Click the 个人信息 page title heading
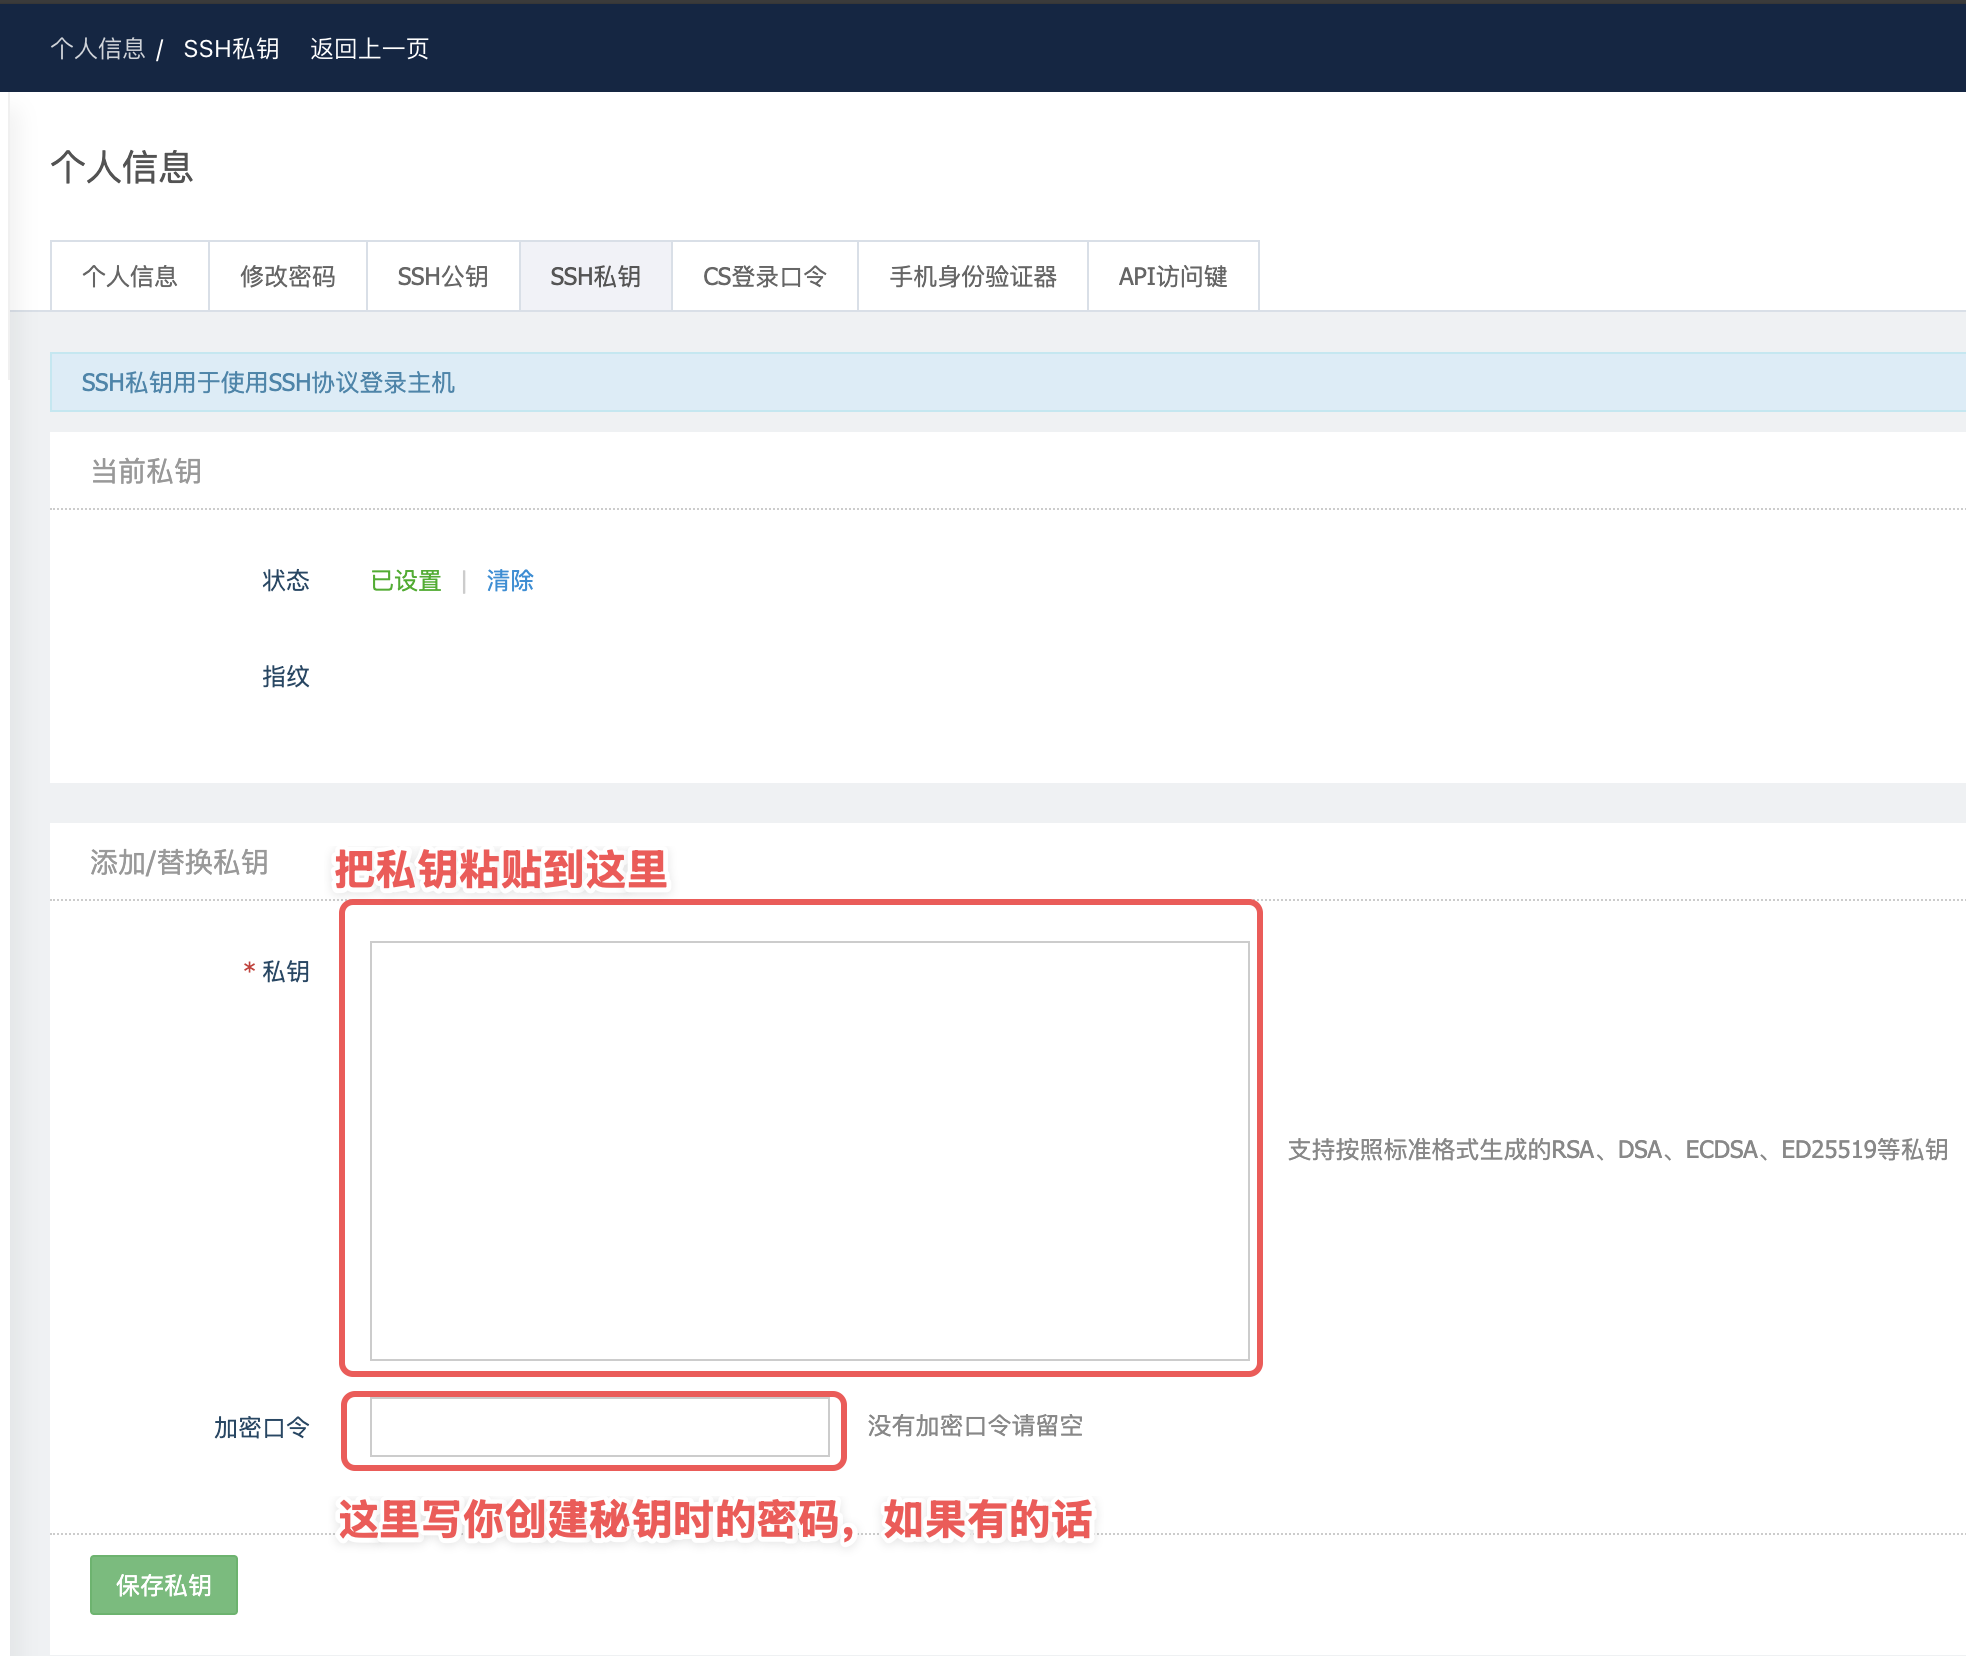Viewport: 1966px width, 1656px height. click(122, 167)
